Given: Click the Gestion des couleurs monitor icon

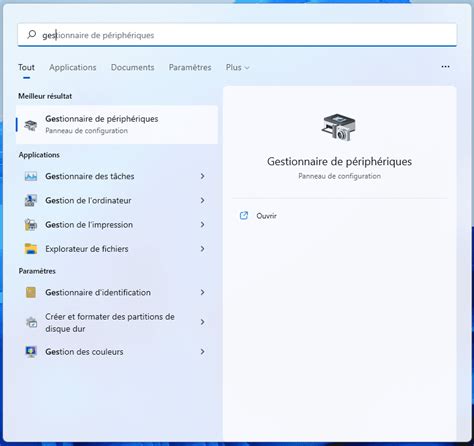Looking at the screenshot, I should coord(31,352).
